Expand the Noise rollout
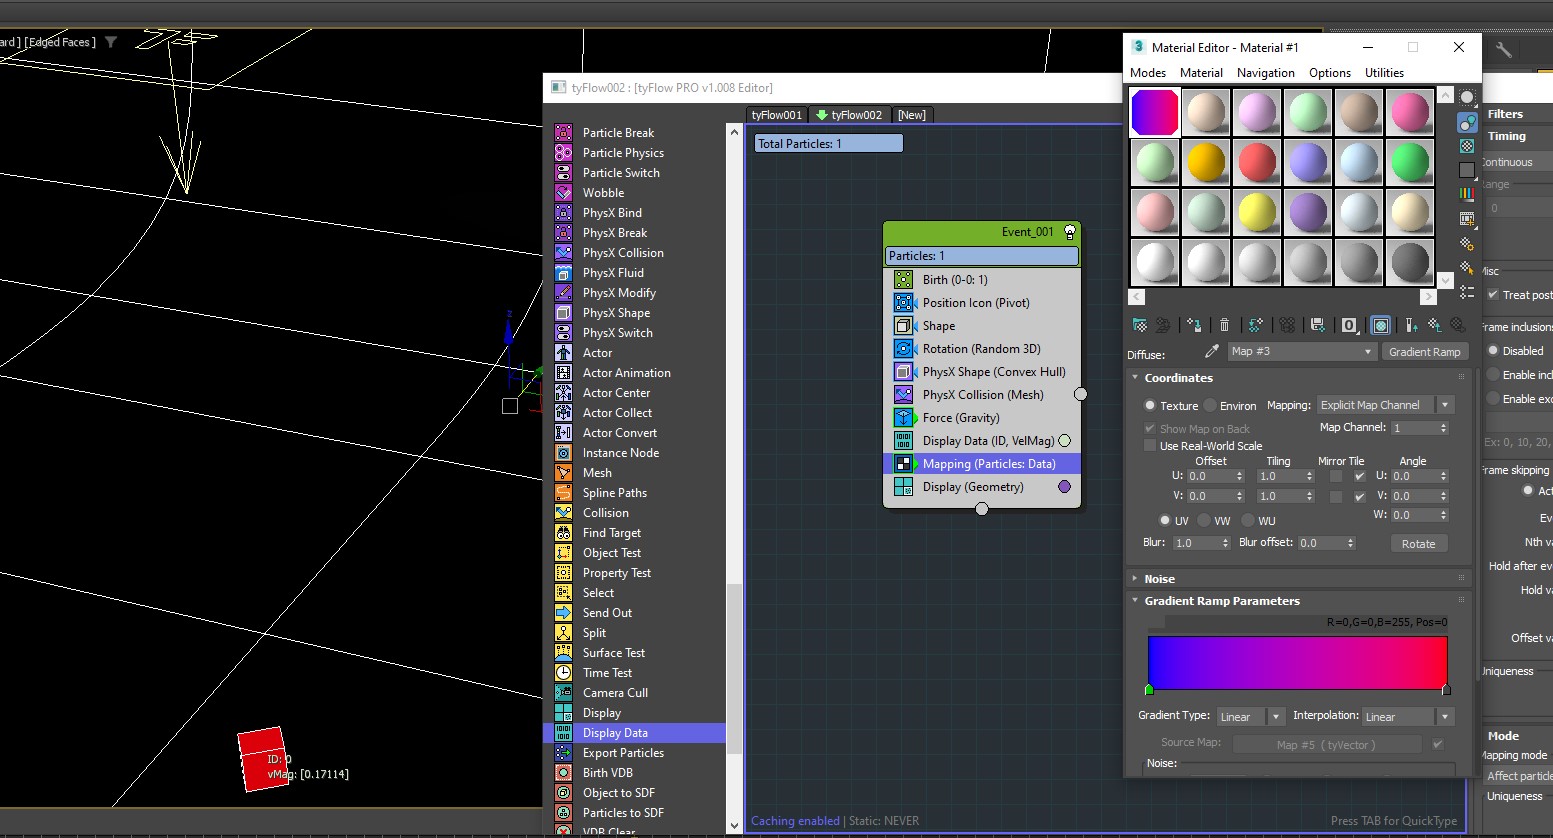The image size is (1553, 838). point(1135,579)
